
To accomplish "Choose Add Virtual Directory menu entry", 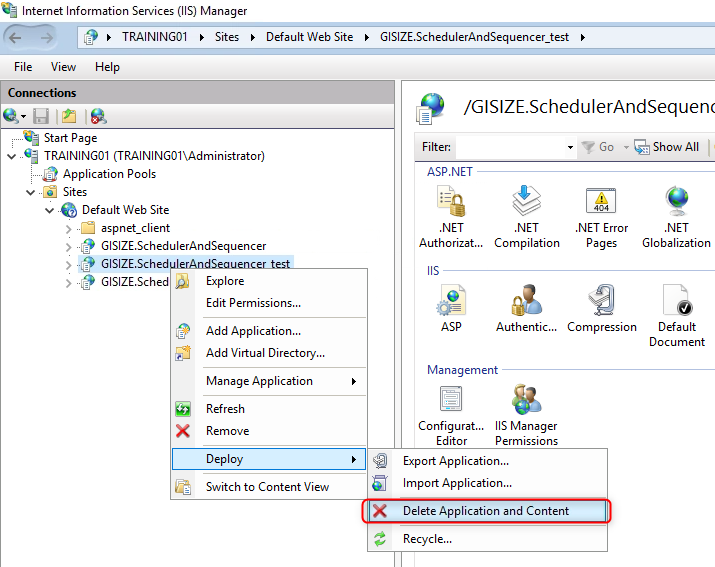I will [x=269, y=353].
